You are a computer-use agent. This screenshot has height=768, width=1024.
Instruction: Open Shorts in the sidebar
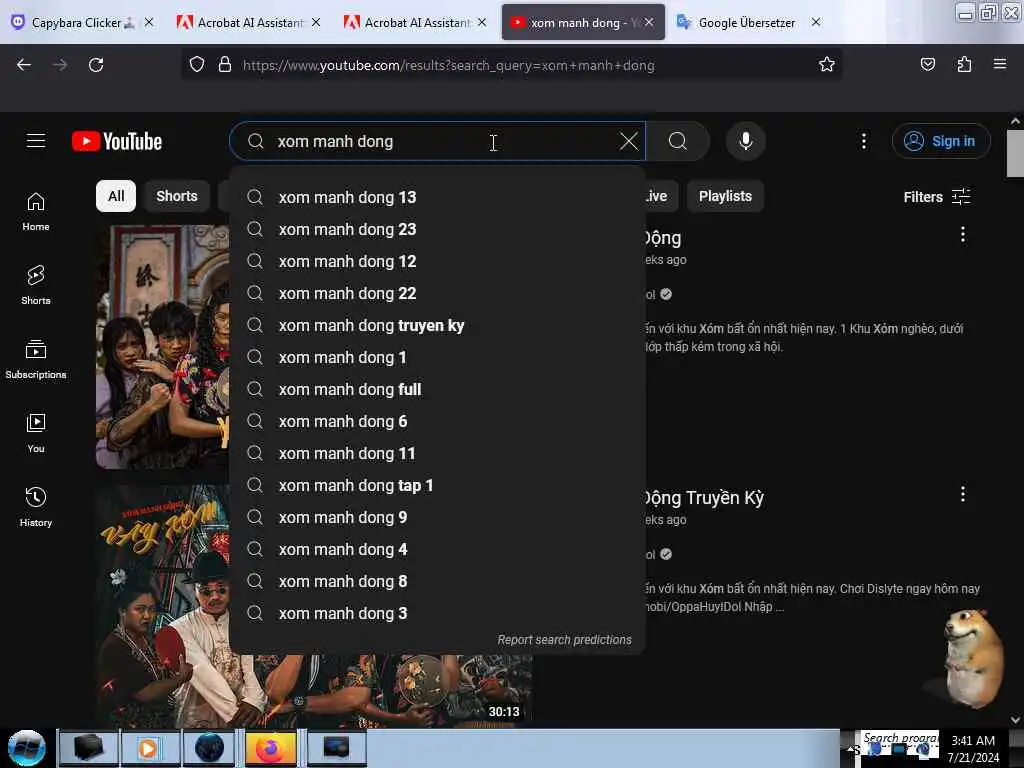(36, 285)
